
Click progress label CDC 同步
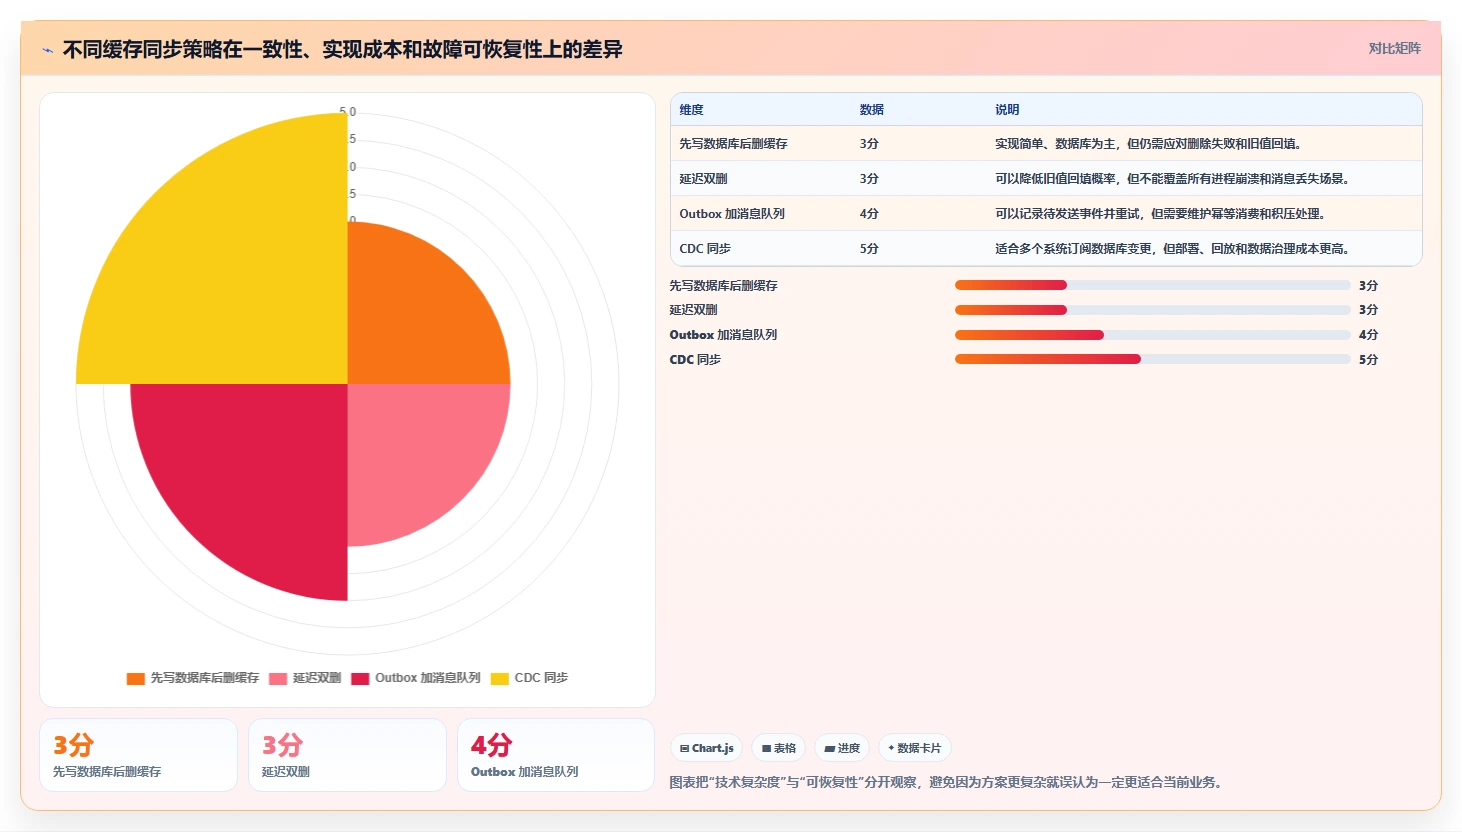(x=695, y=359)
